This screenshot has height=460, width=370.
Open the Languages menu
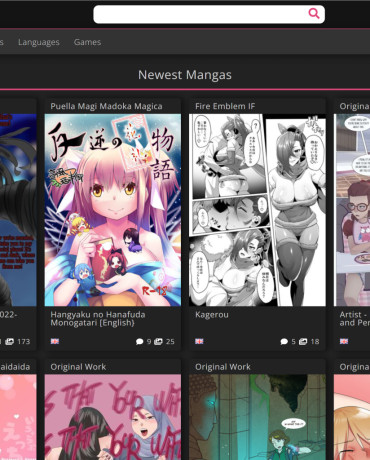39,42
